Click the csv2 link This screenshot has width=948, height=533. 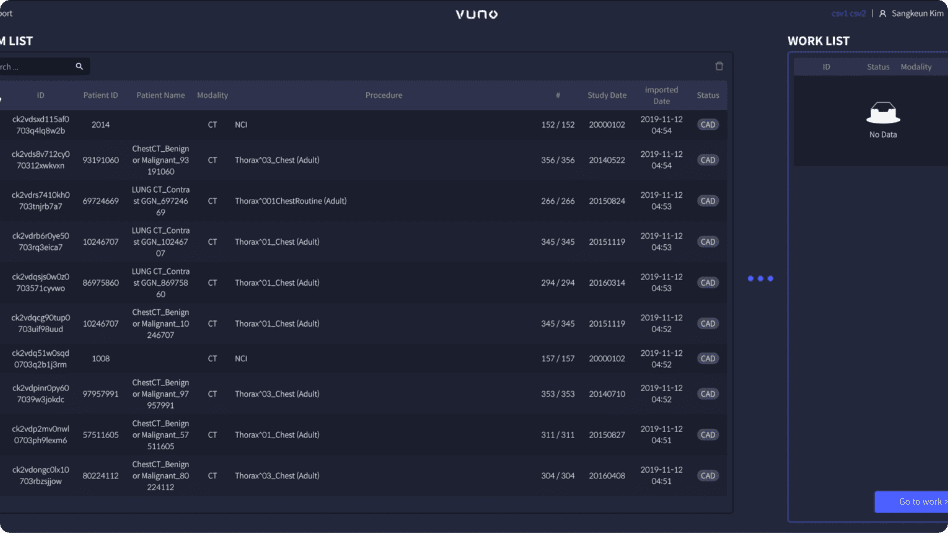858,14
